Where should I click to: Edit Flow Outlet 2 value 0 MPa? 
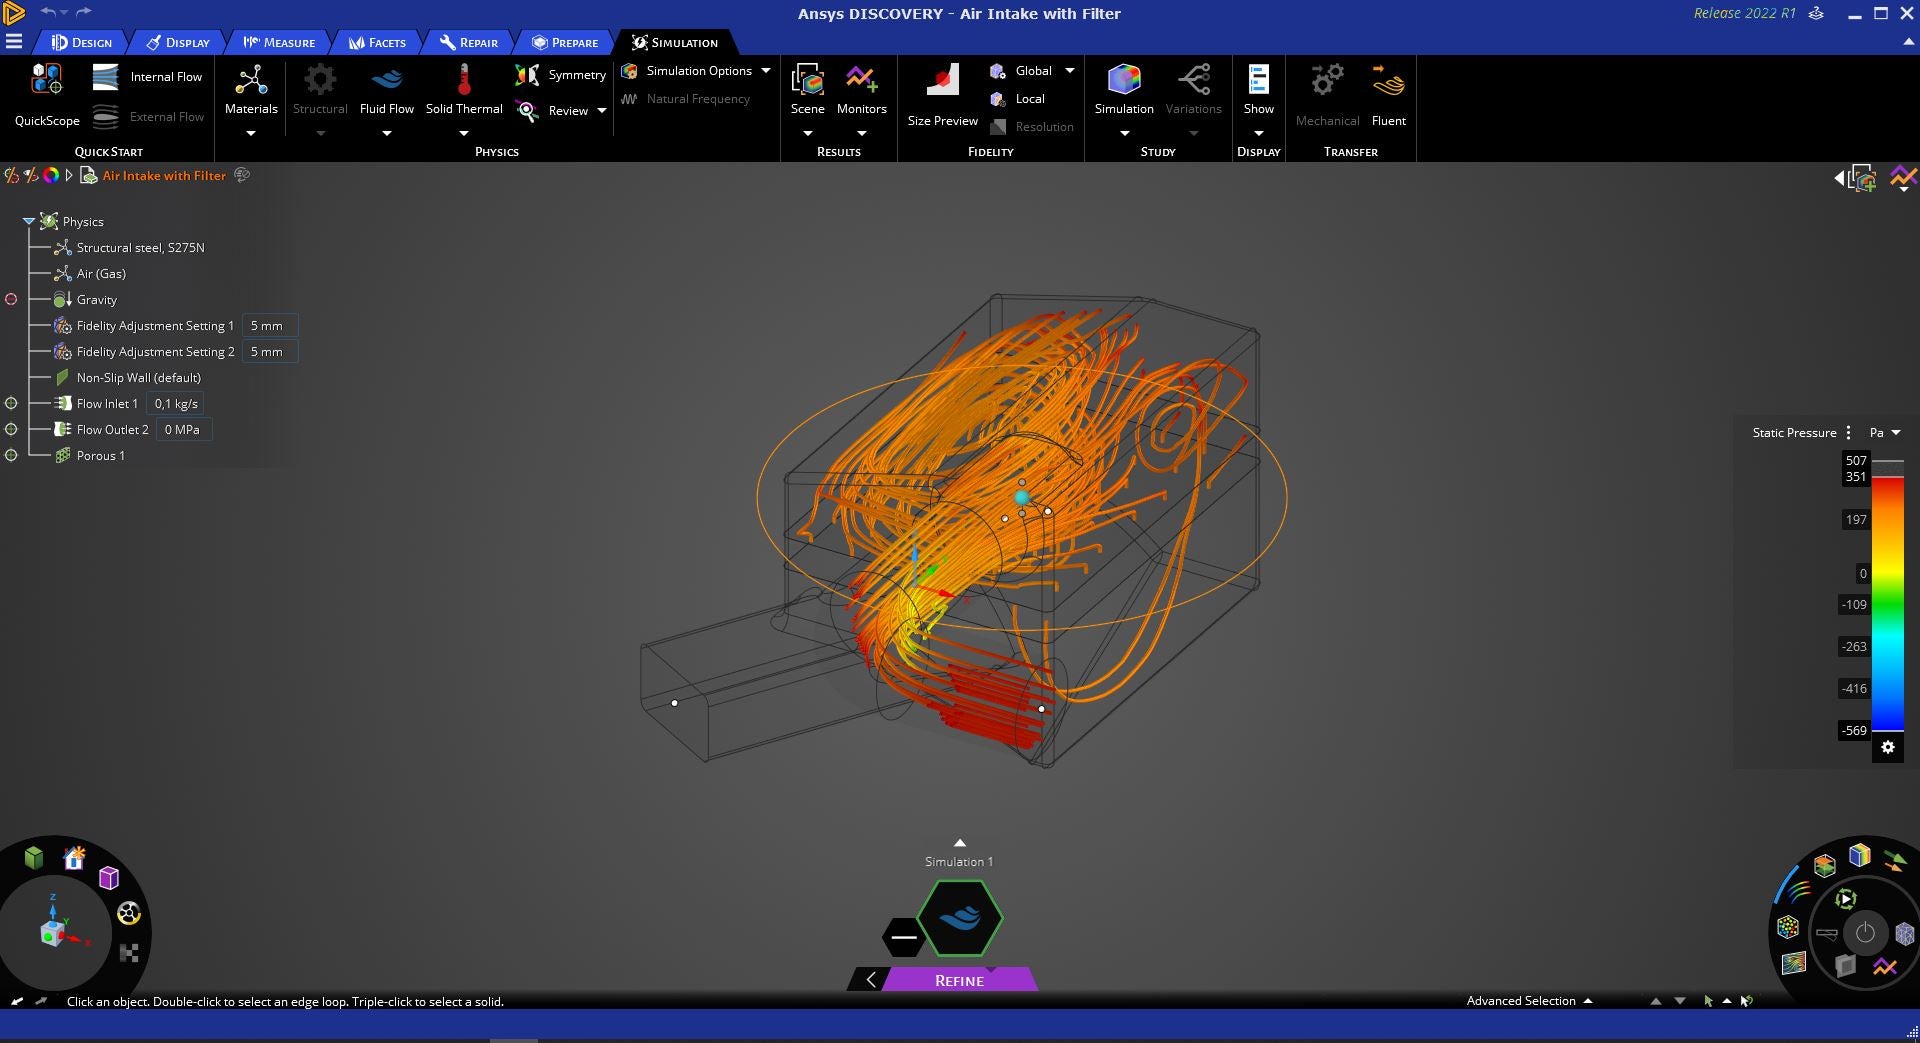pyautogui.click(x=182, y=430)
